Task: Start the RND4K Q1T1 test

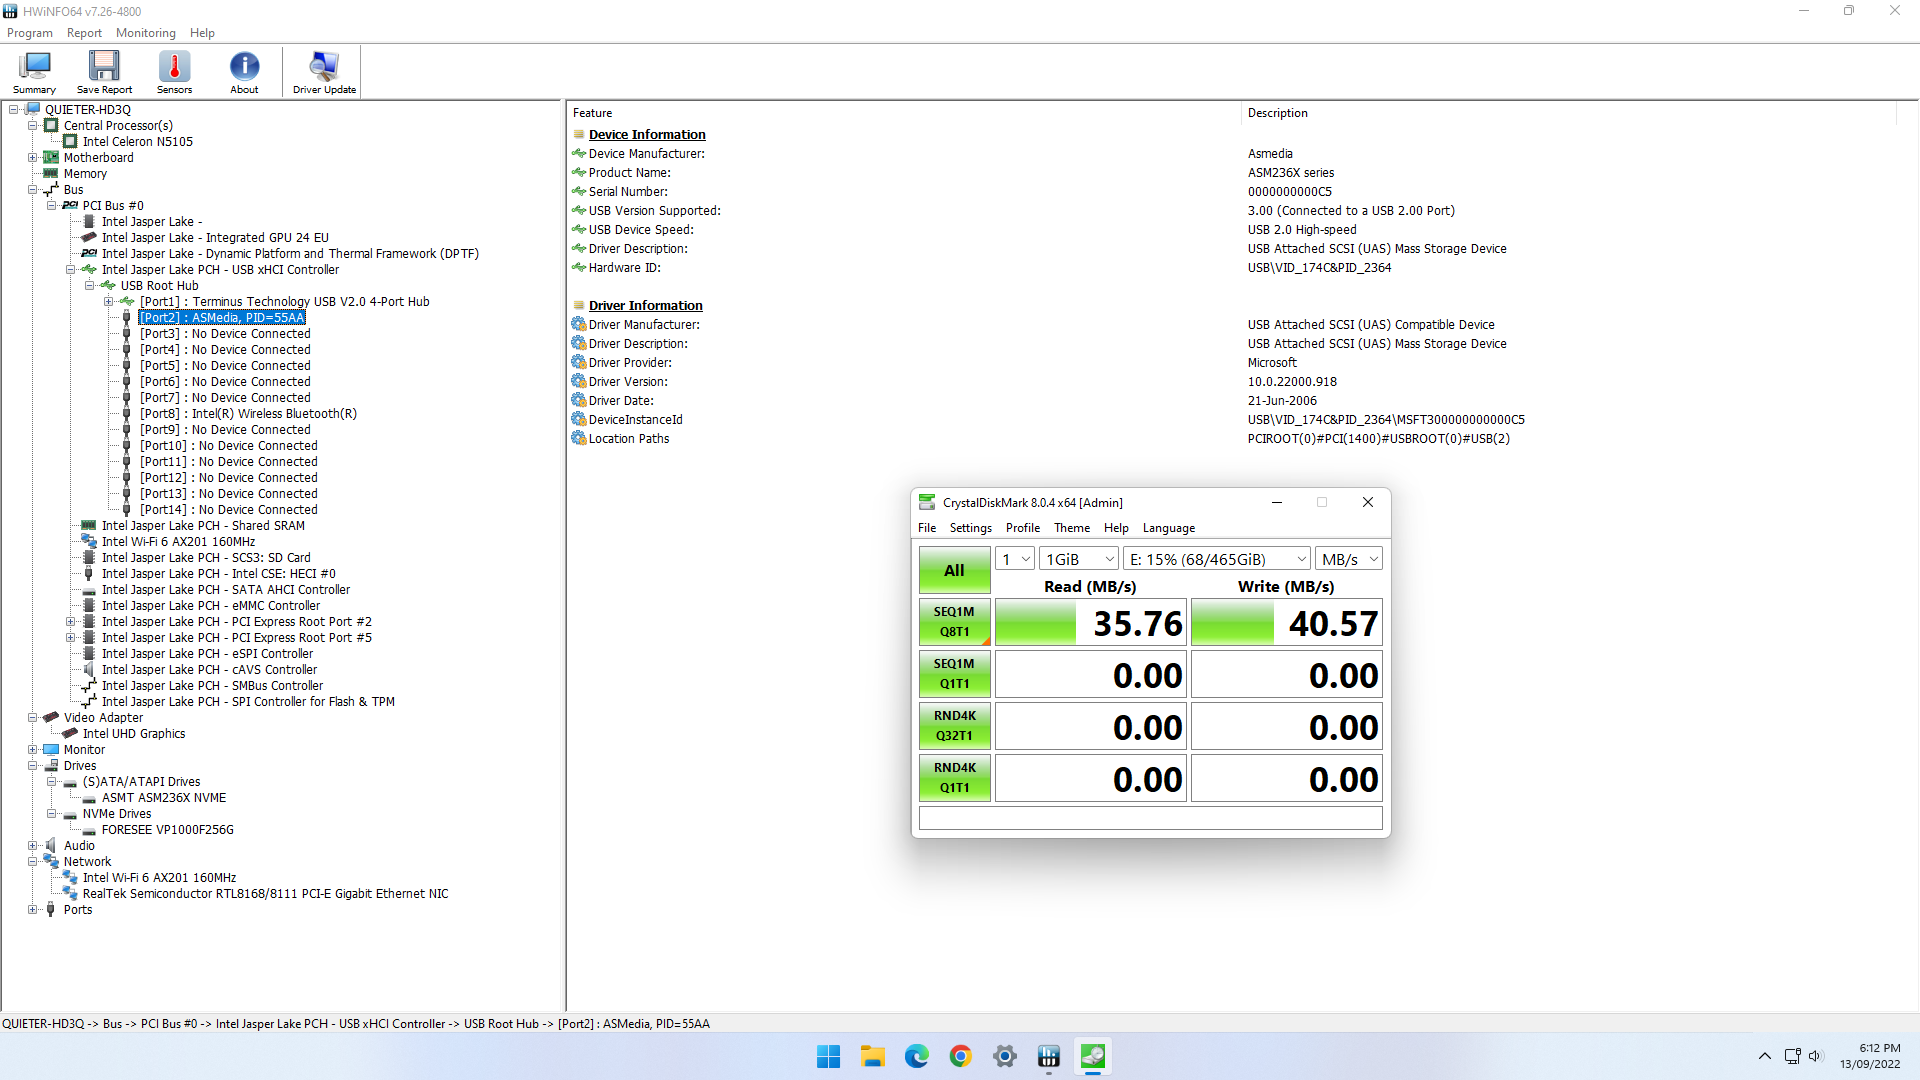Action: tap(954, 778)
